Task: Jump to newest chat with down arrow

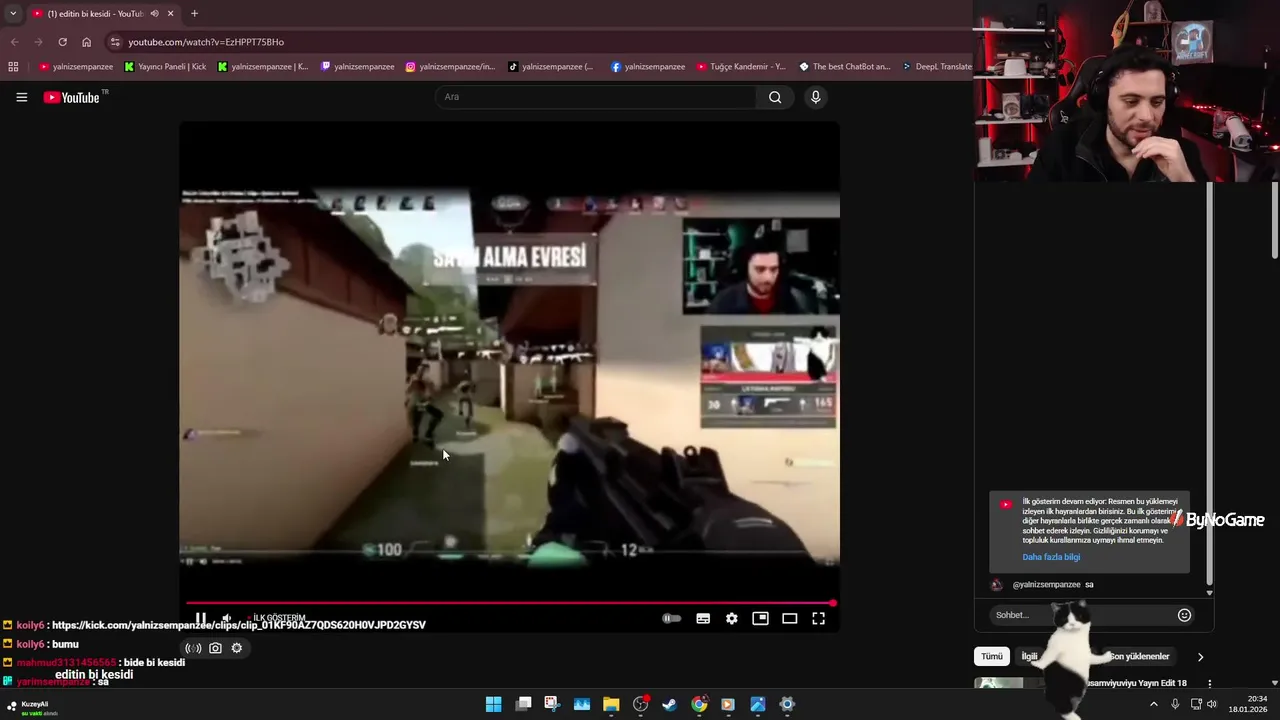Action: click(1209, 593)
